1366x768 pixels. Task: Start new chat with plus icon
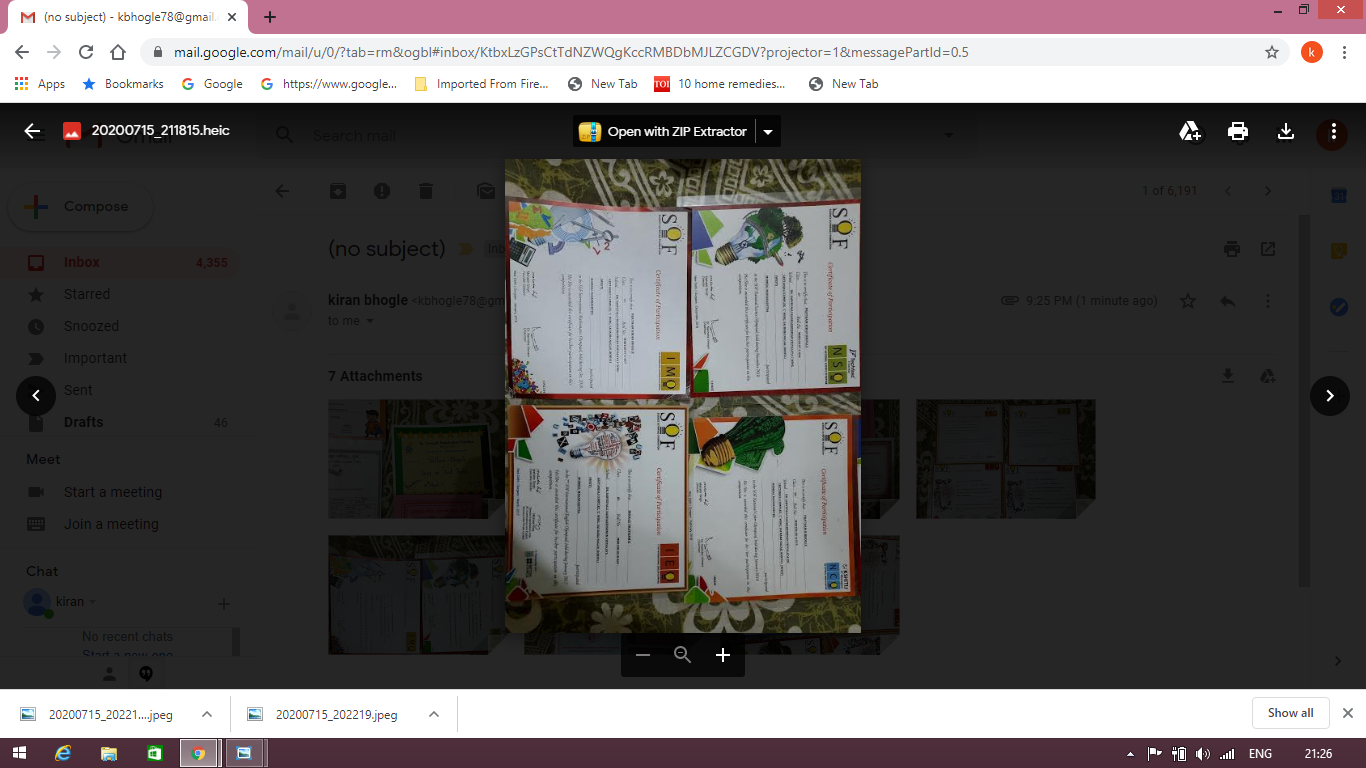point(224,603)
